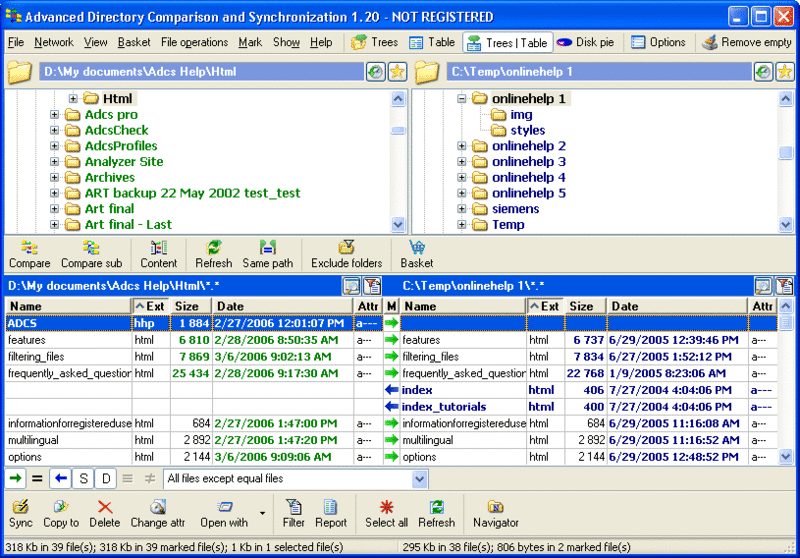Click the Same path icon
800x558 pixels.
[268, 248]
